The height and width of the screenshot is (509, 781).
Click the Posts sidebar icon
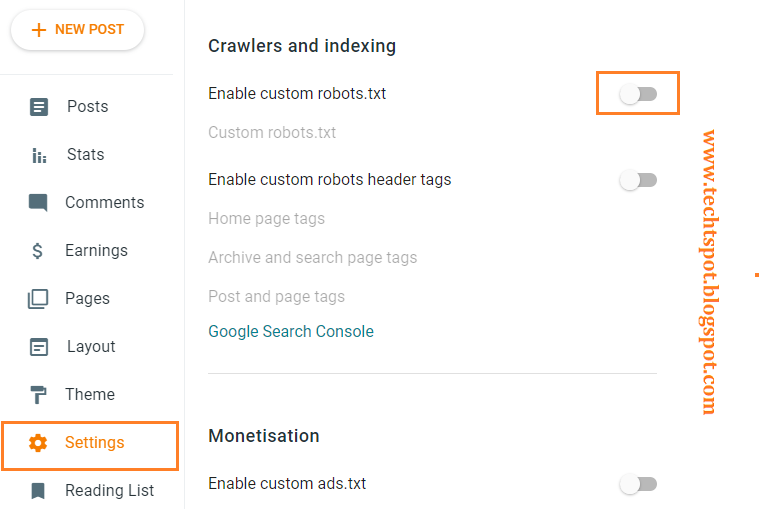(39, 107)
